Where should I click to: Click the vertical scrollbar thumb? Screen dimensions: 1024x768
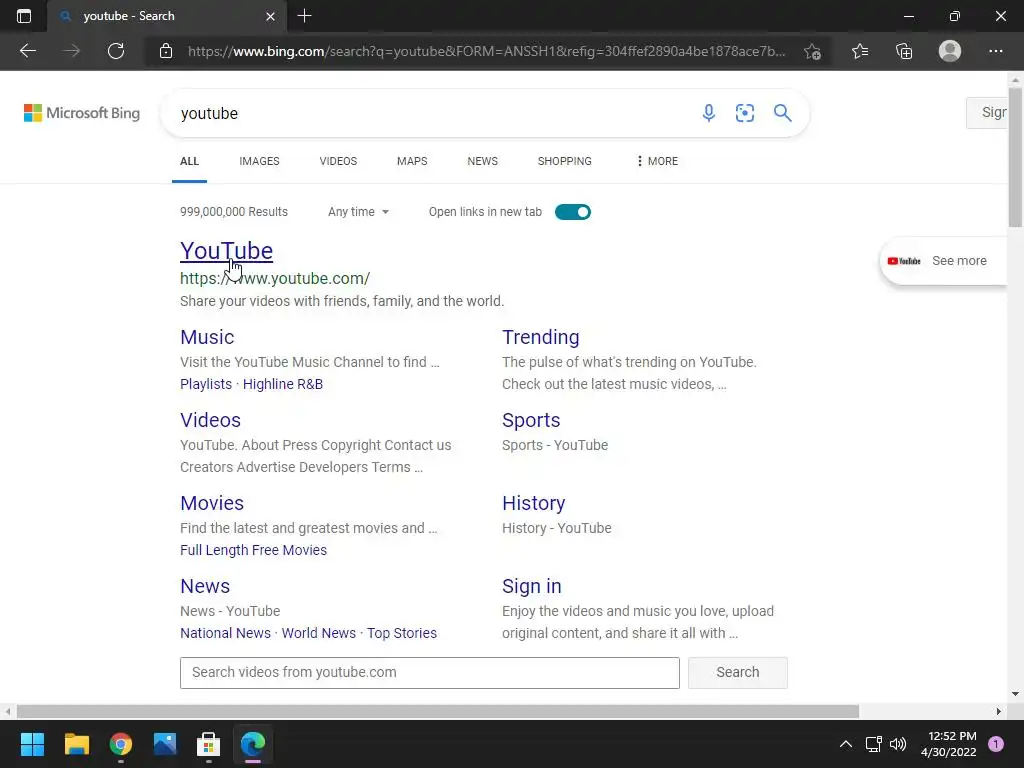[1015, 157]
